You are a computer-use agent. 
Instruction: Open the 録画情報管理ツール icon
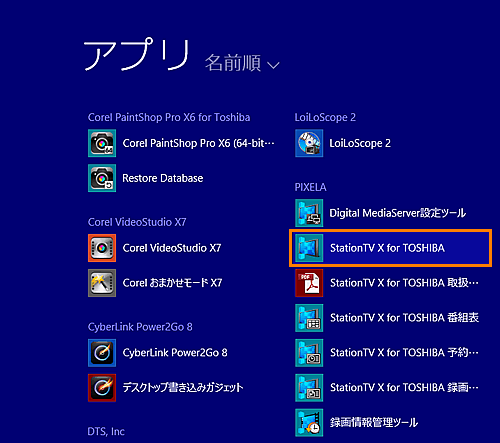click(309, 423)
